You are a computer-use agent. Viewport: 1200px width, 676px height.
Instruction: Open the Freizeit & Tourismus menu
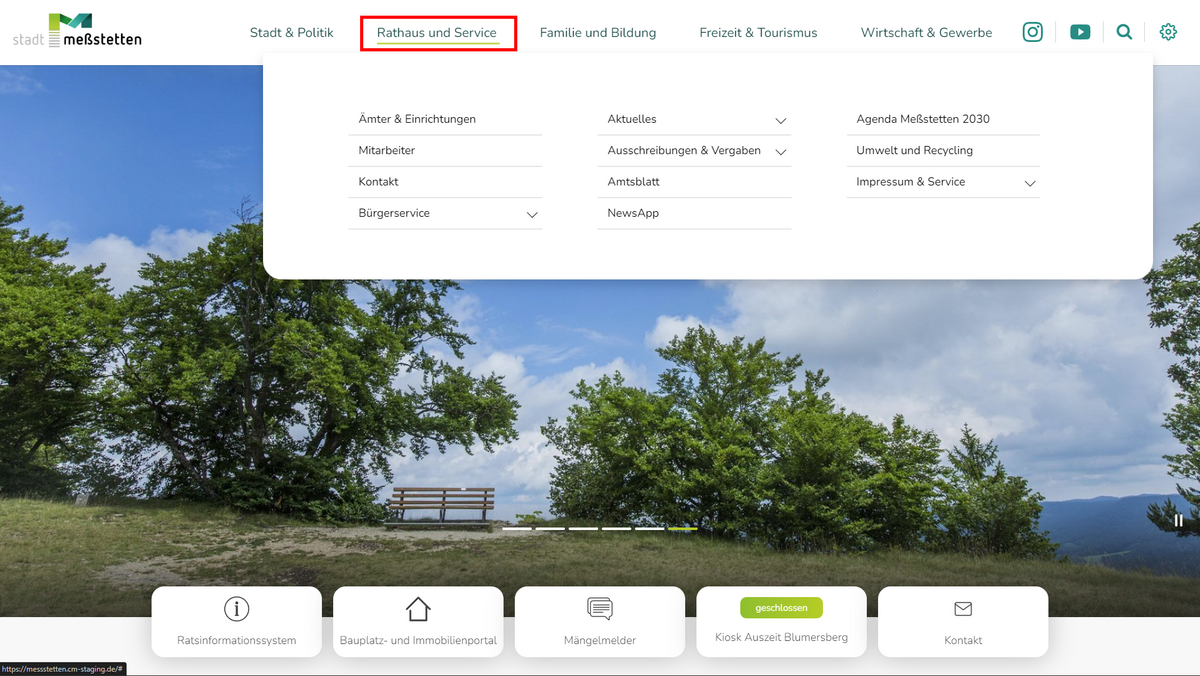758,33
